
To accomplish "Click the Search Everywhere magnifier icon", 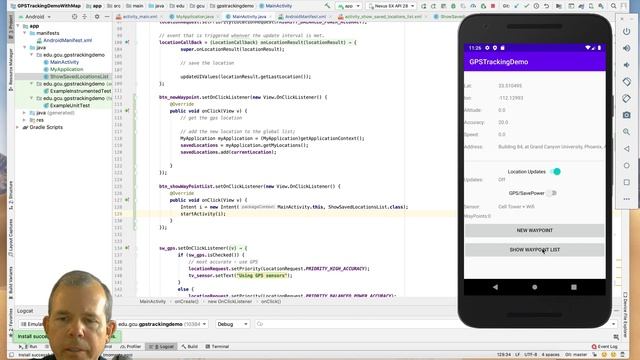I will [613, 6].
